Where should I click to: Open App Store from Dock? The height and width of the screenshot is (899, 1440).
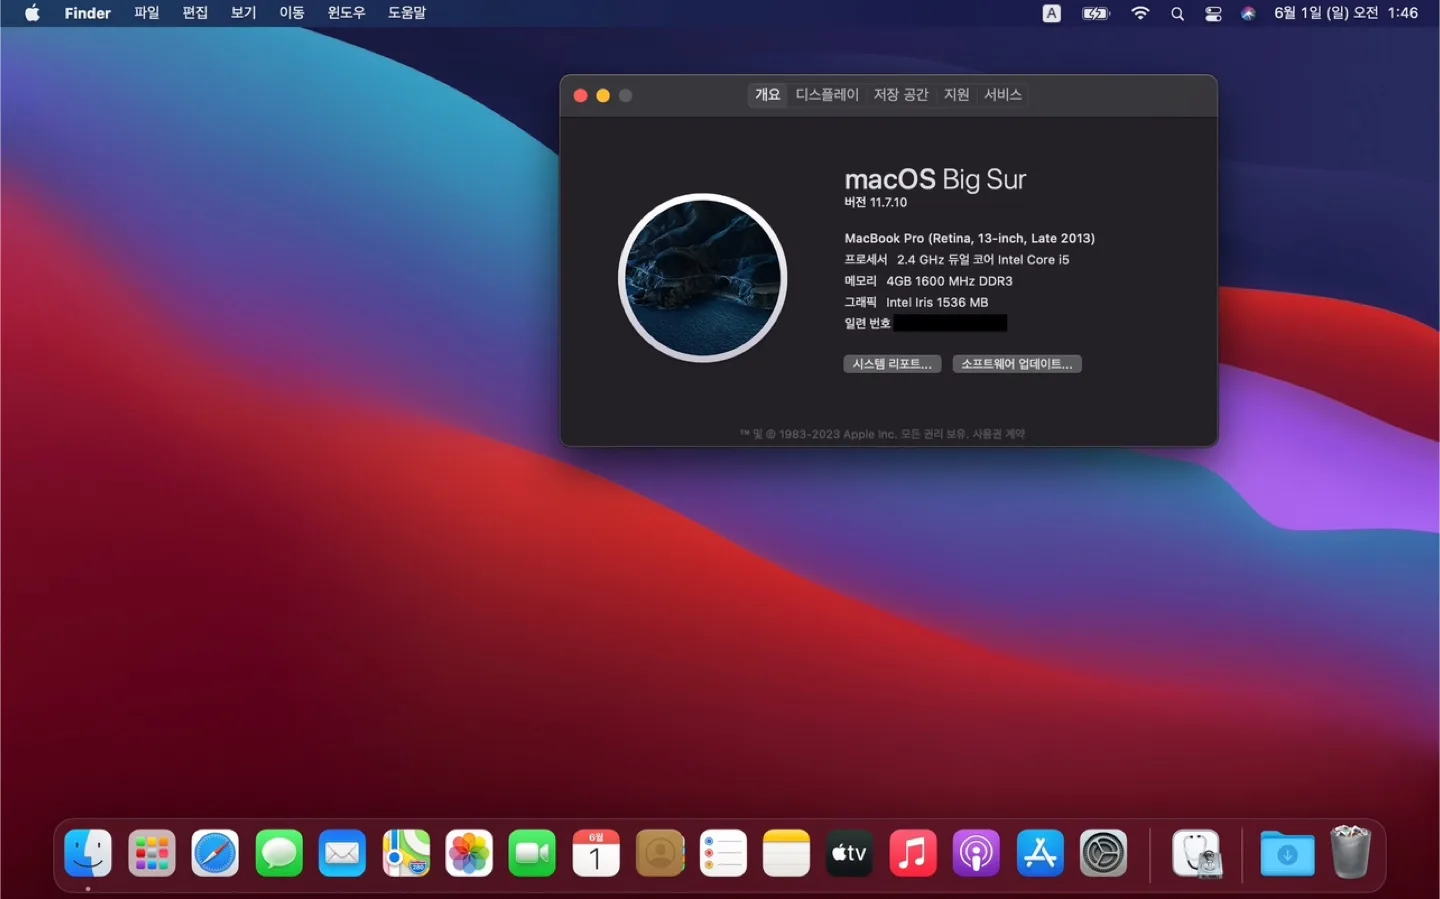(x=1040, y=854)
